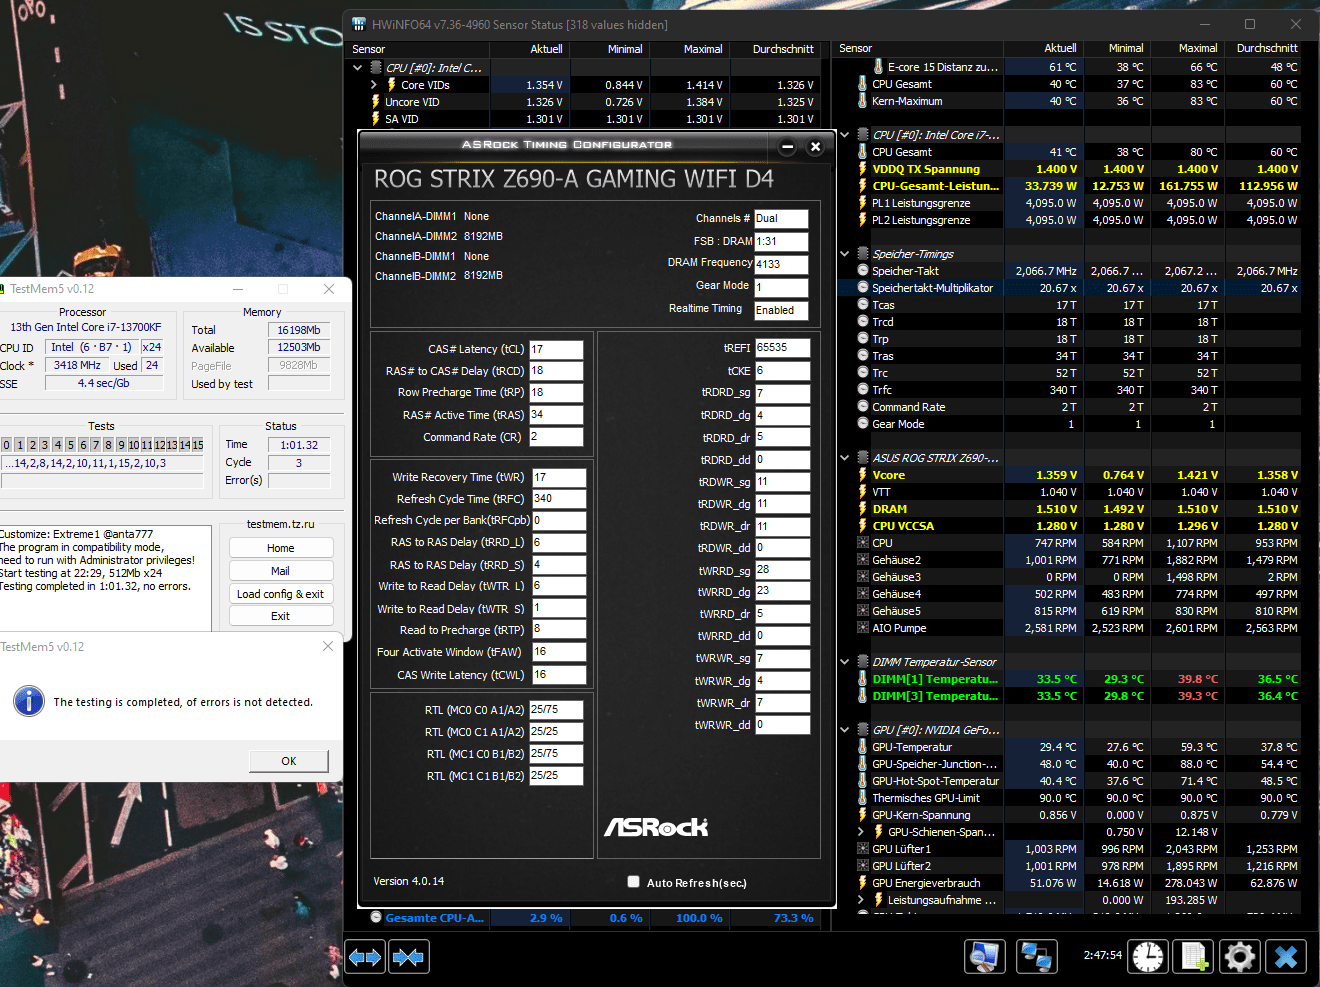The height and width of the screenshot is (987, 1320).
Task: Select the VDDQ TX Spannung row
Action: coord(1069,169)
